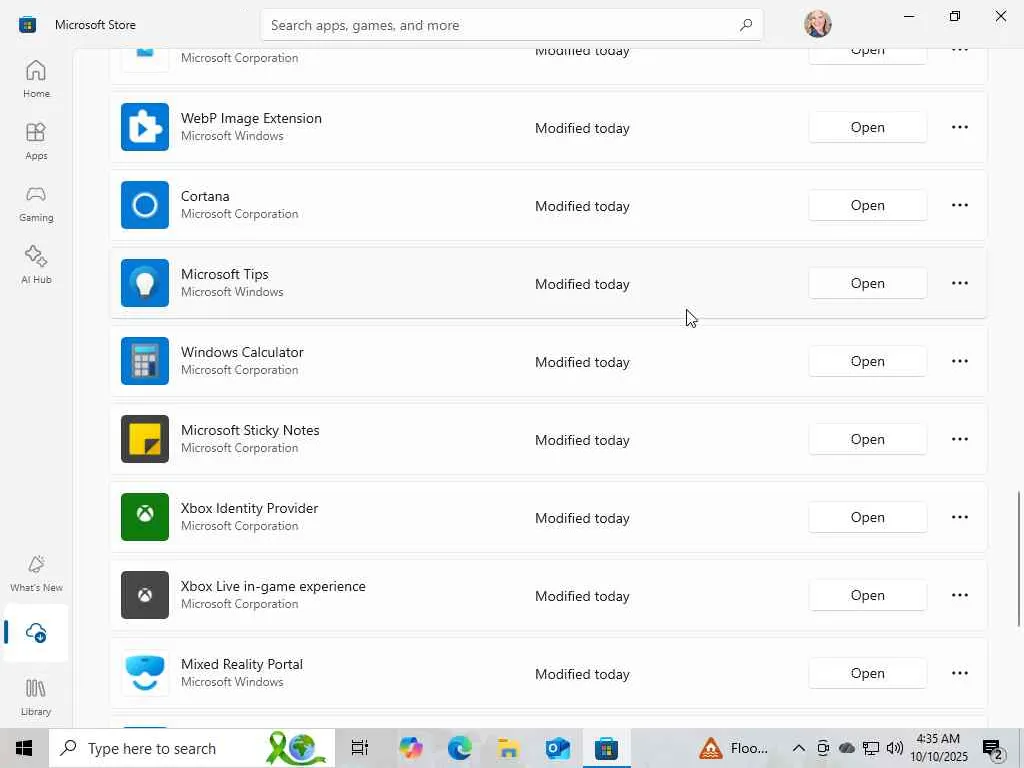Click the network icon in system tray

click(x=871, y=748)
